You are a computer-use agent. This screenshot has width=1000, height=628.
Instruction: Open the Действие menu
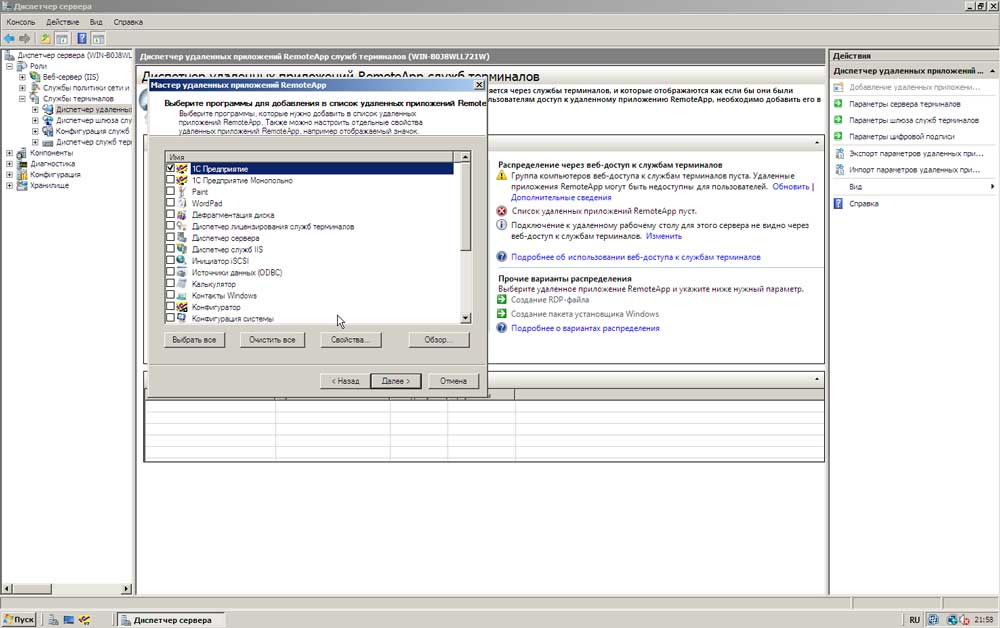click(62, 21)
